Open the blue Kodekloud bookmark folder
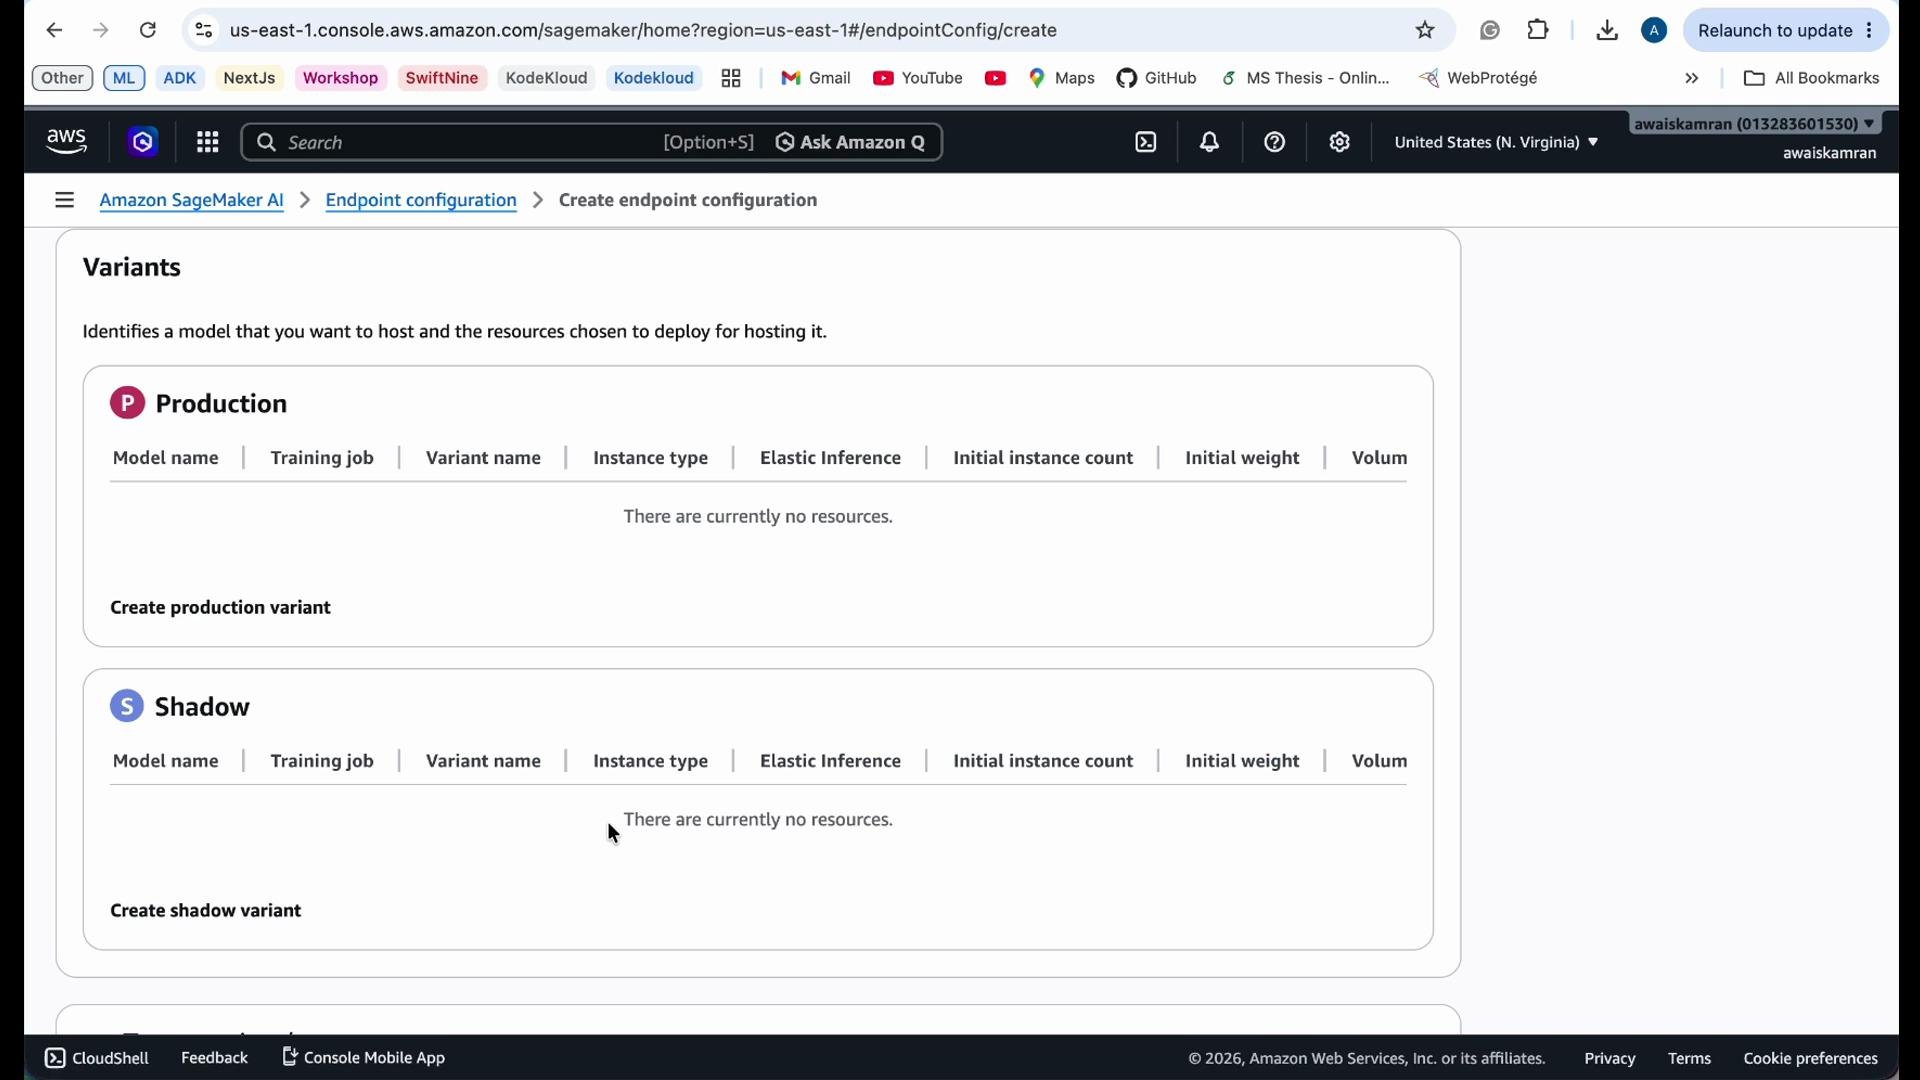 tap(654, 78)
